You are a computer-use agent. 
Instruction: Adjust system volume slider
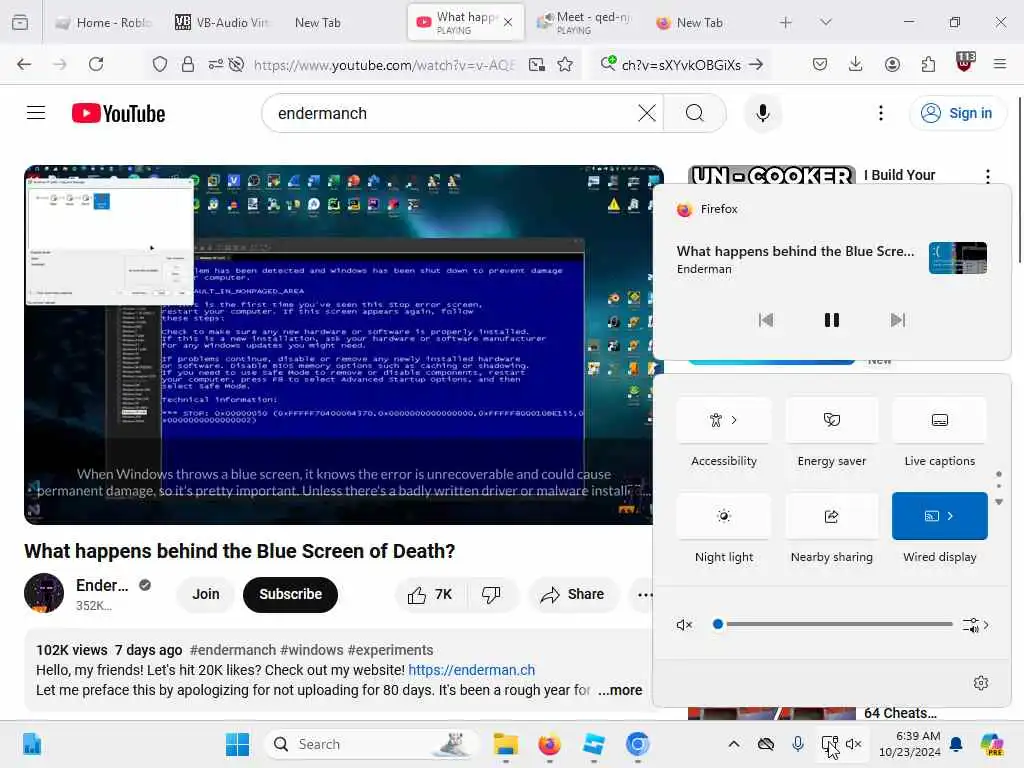point(835,624)
